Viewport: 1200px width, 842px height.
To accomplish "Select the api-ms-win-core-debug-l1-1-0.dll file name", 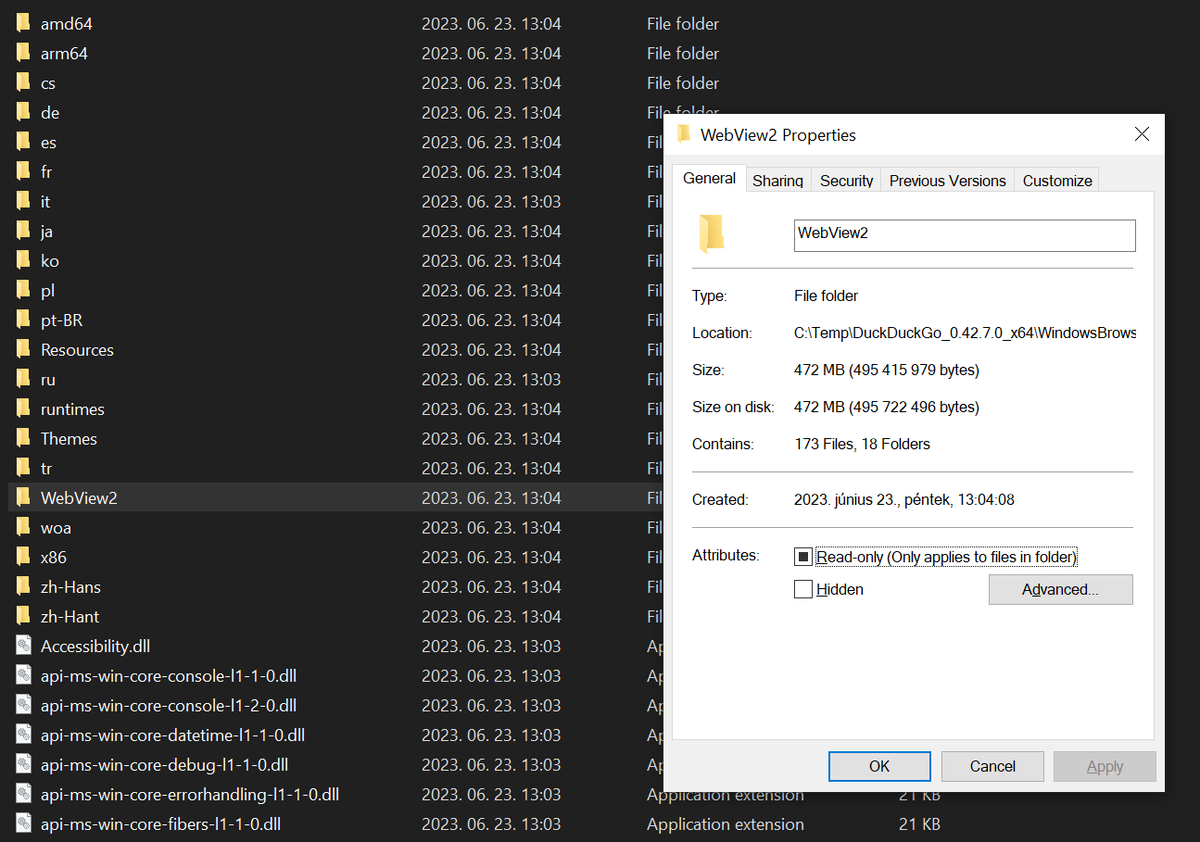I will pyautogui.click(x=165, y=765).
